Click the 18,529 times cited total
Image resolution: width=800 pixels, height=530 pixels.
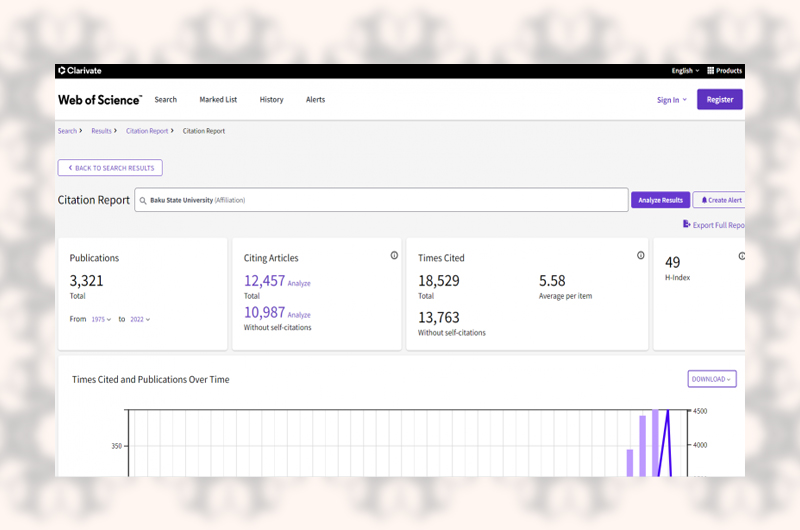pyautogui.click(x=439, y=281)
